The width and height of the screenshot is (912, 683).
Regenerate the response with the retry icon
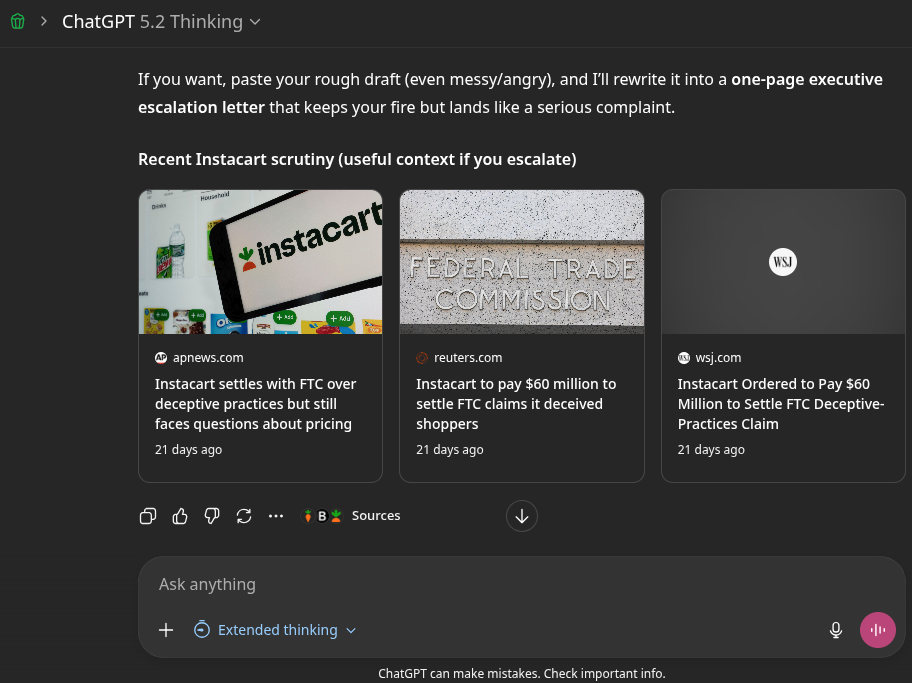click(x=244, y=516)
